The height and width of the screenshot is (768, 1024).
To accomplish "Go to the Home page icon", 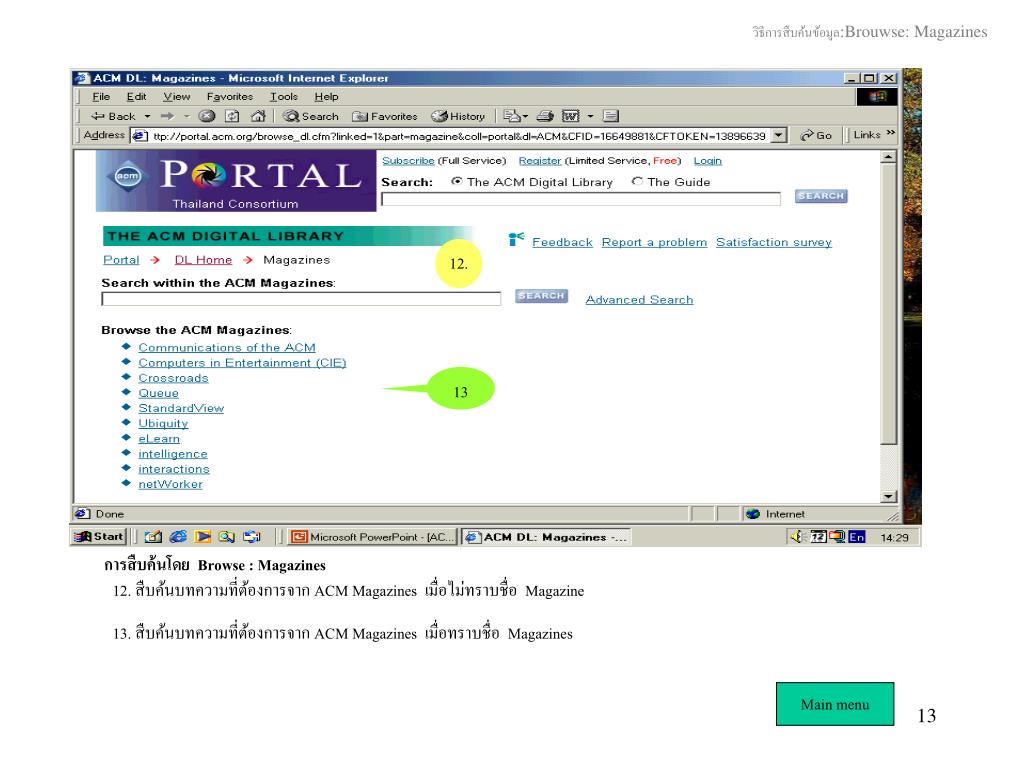I will (258, 116).
